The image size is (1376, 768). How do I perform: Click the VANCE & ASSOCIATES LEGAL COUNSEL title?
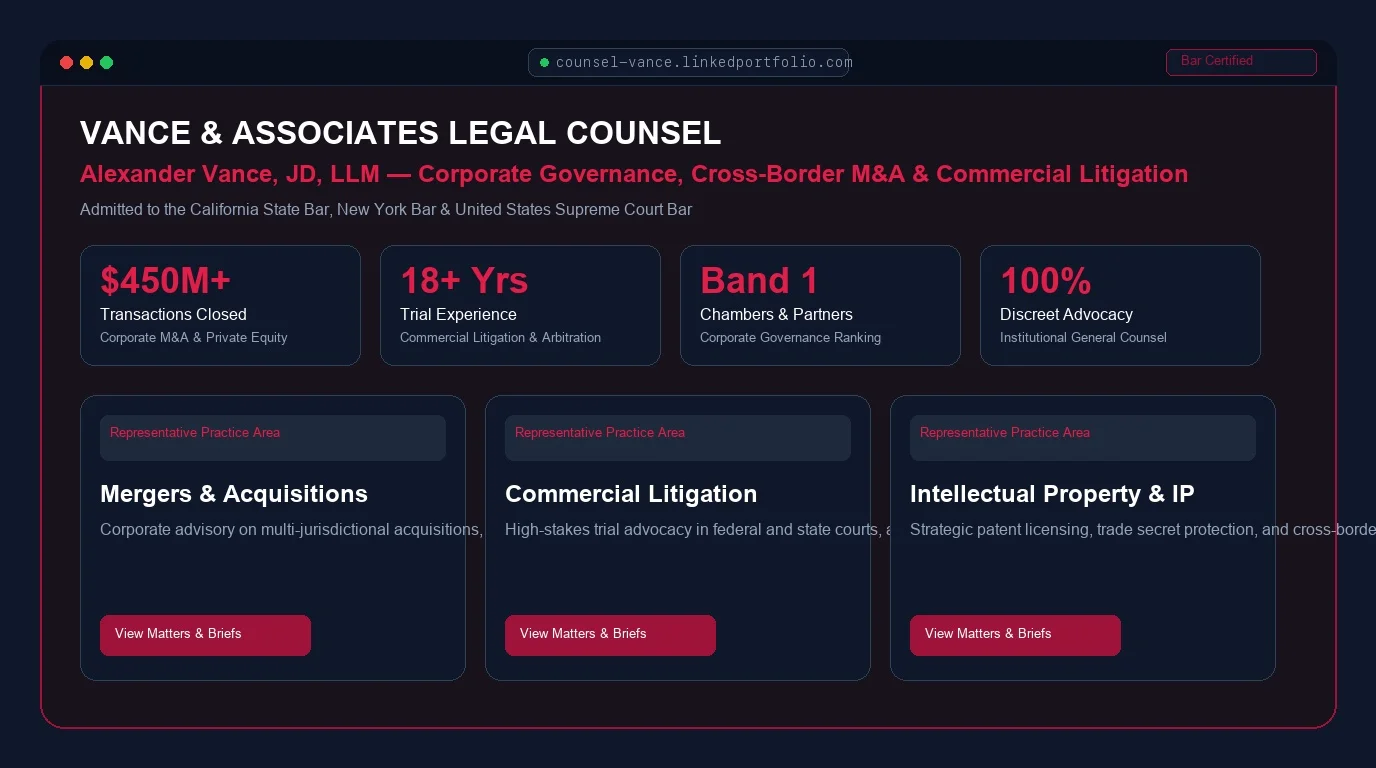tap(400, 133)
